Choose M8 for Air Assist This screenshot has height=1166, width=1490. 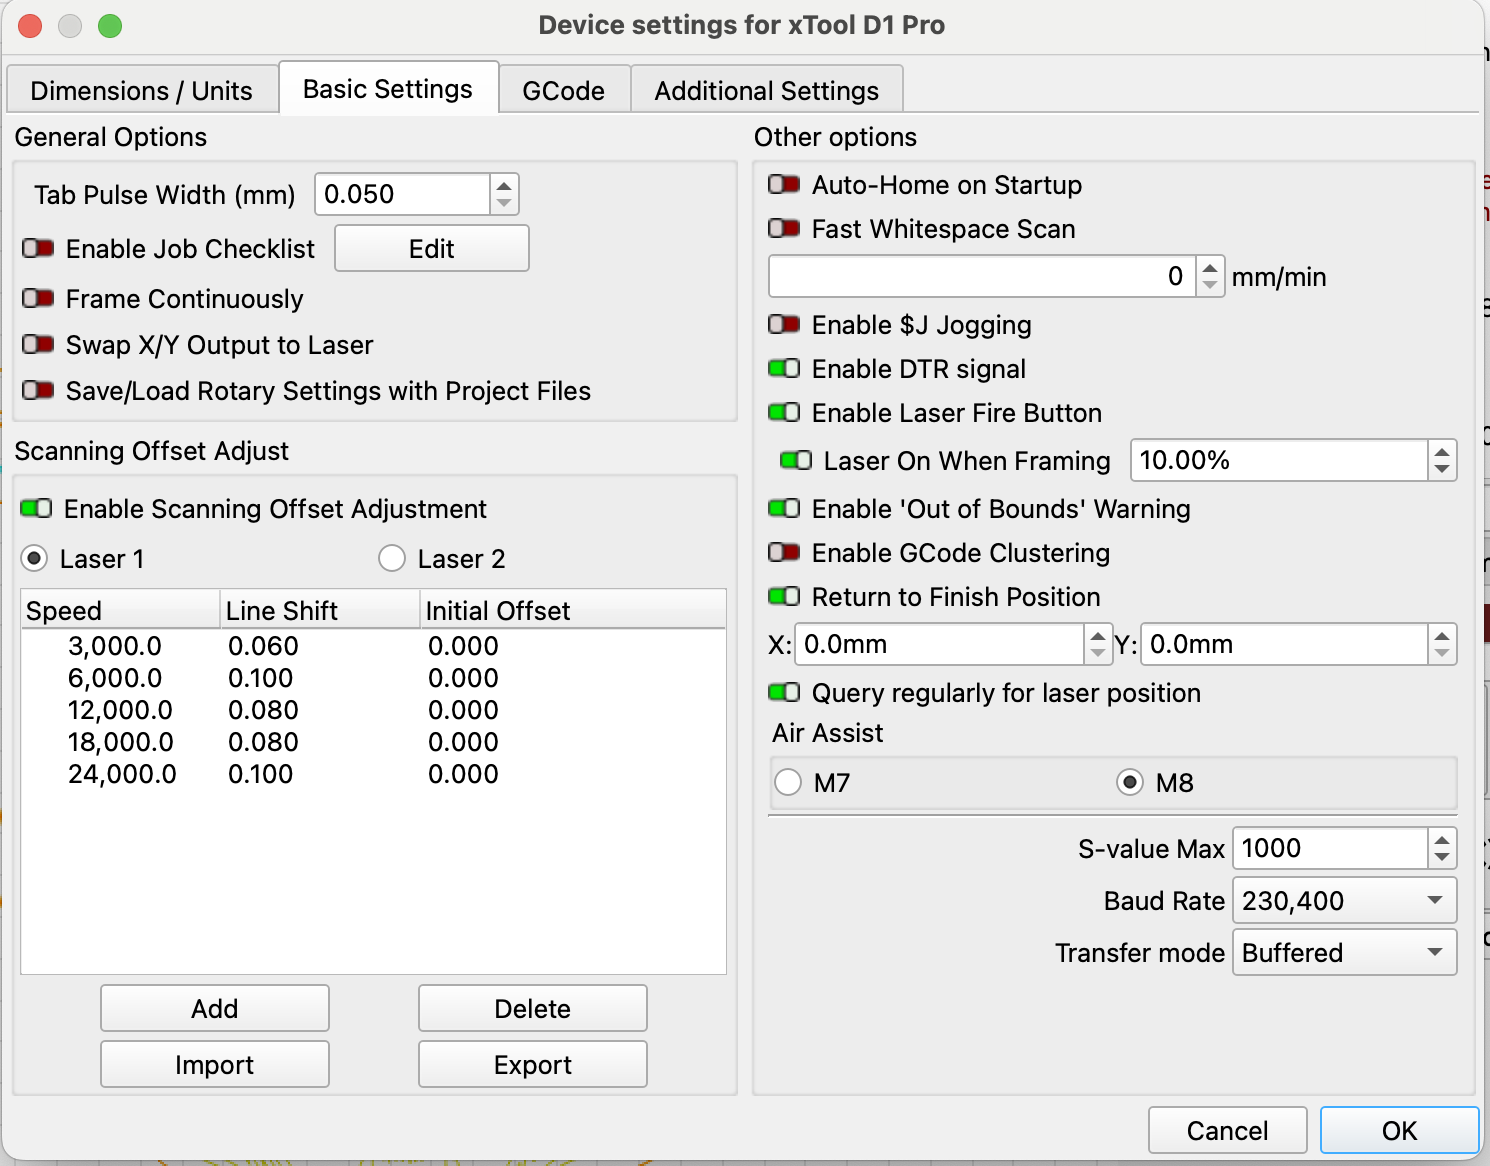[x=1130, y=782]
